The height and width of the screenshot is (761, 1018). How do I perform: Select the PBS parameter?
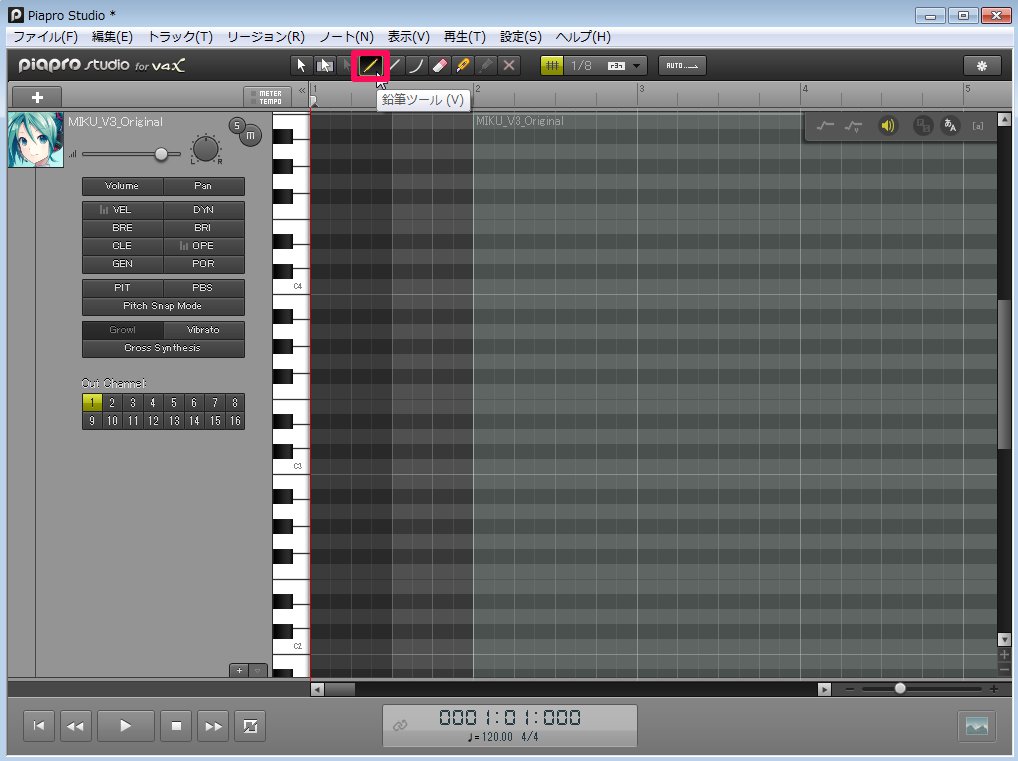[x=203, y=288]
